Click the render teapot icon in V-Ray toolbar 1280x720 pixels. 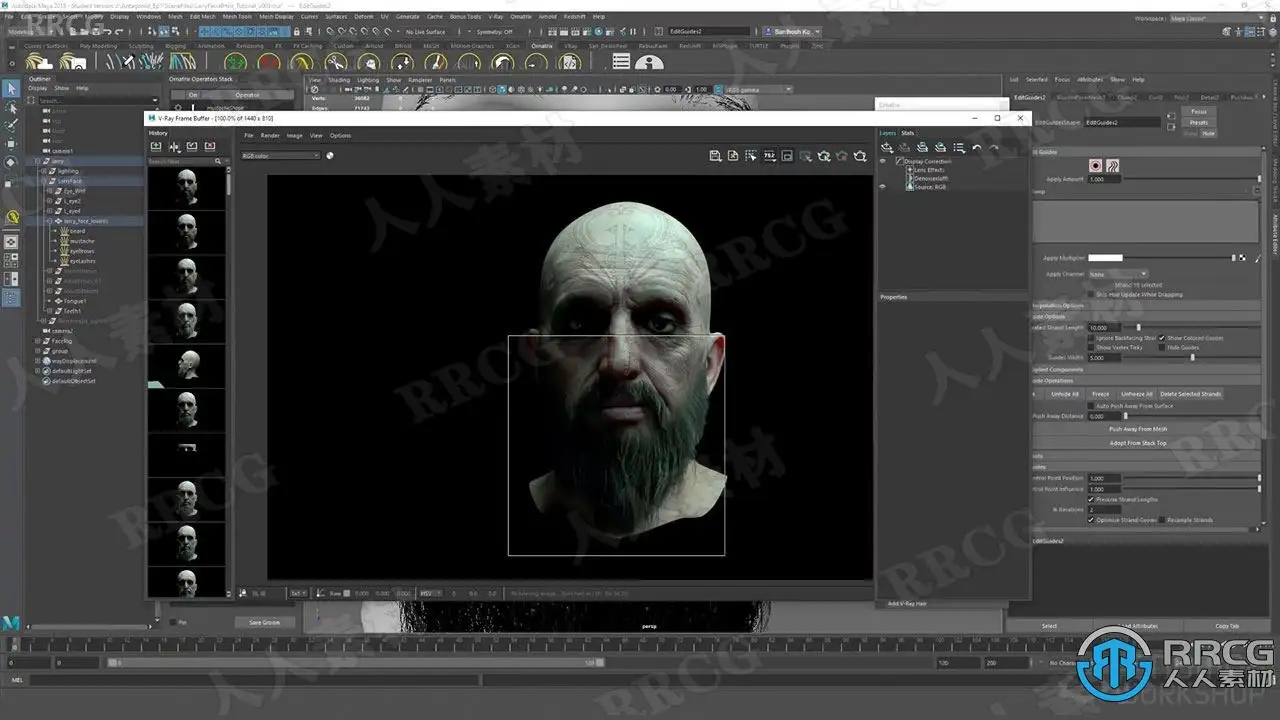click(859, 156)
